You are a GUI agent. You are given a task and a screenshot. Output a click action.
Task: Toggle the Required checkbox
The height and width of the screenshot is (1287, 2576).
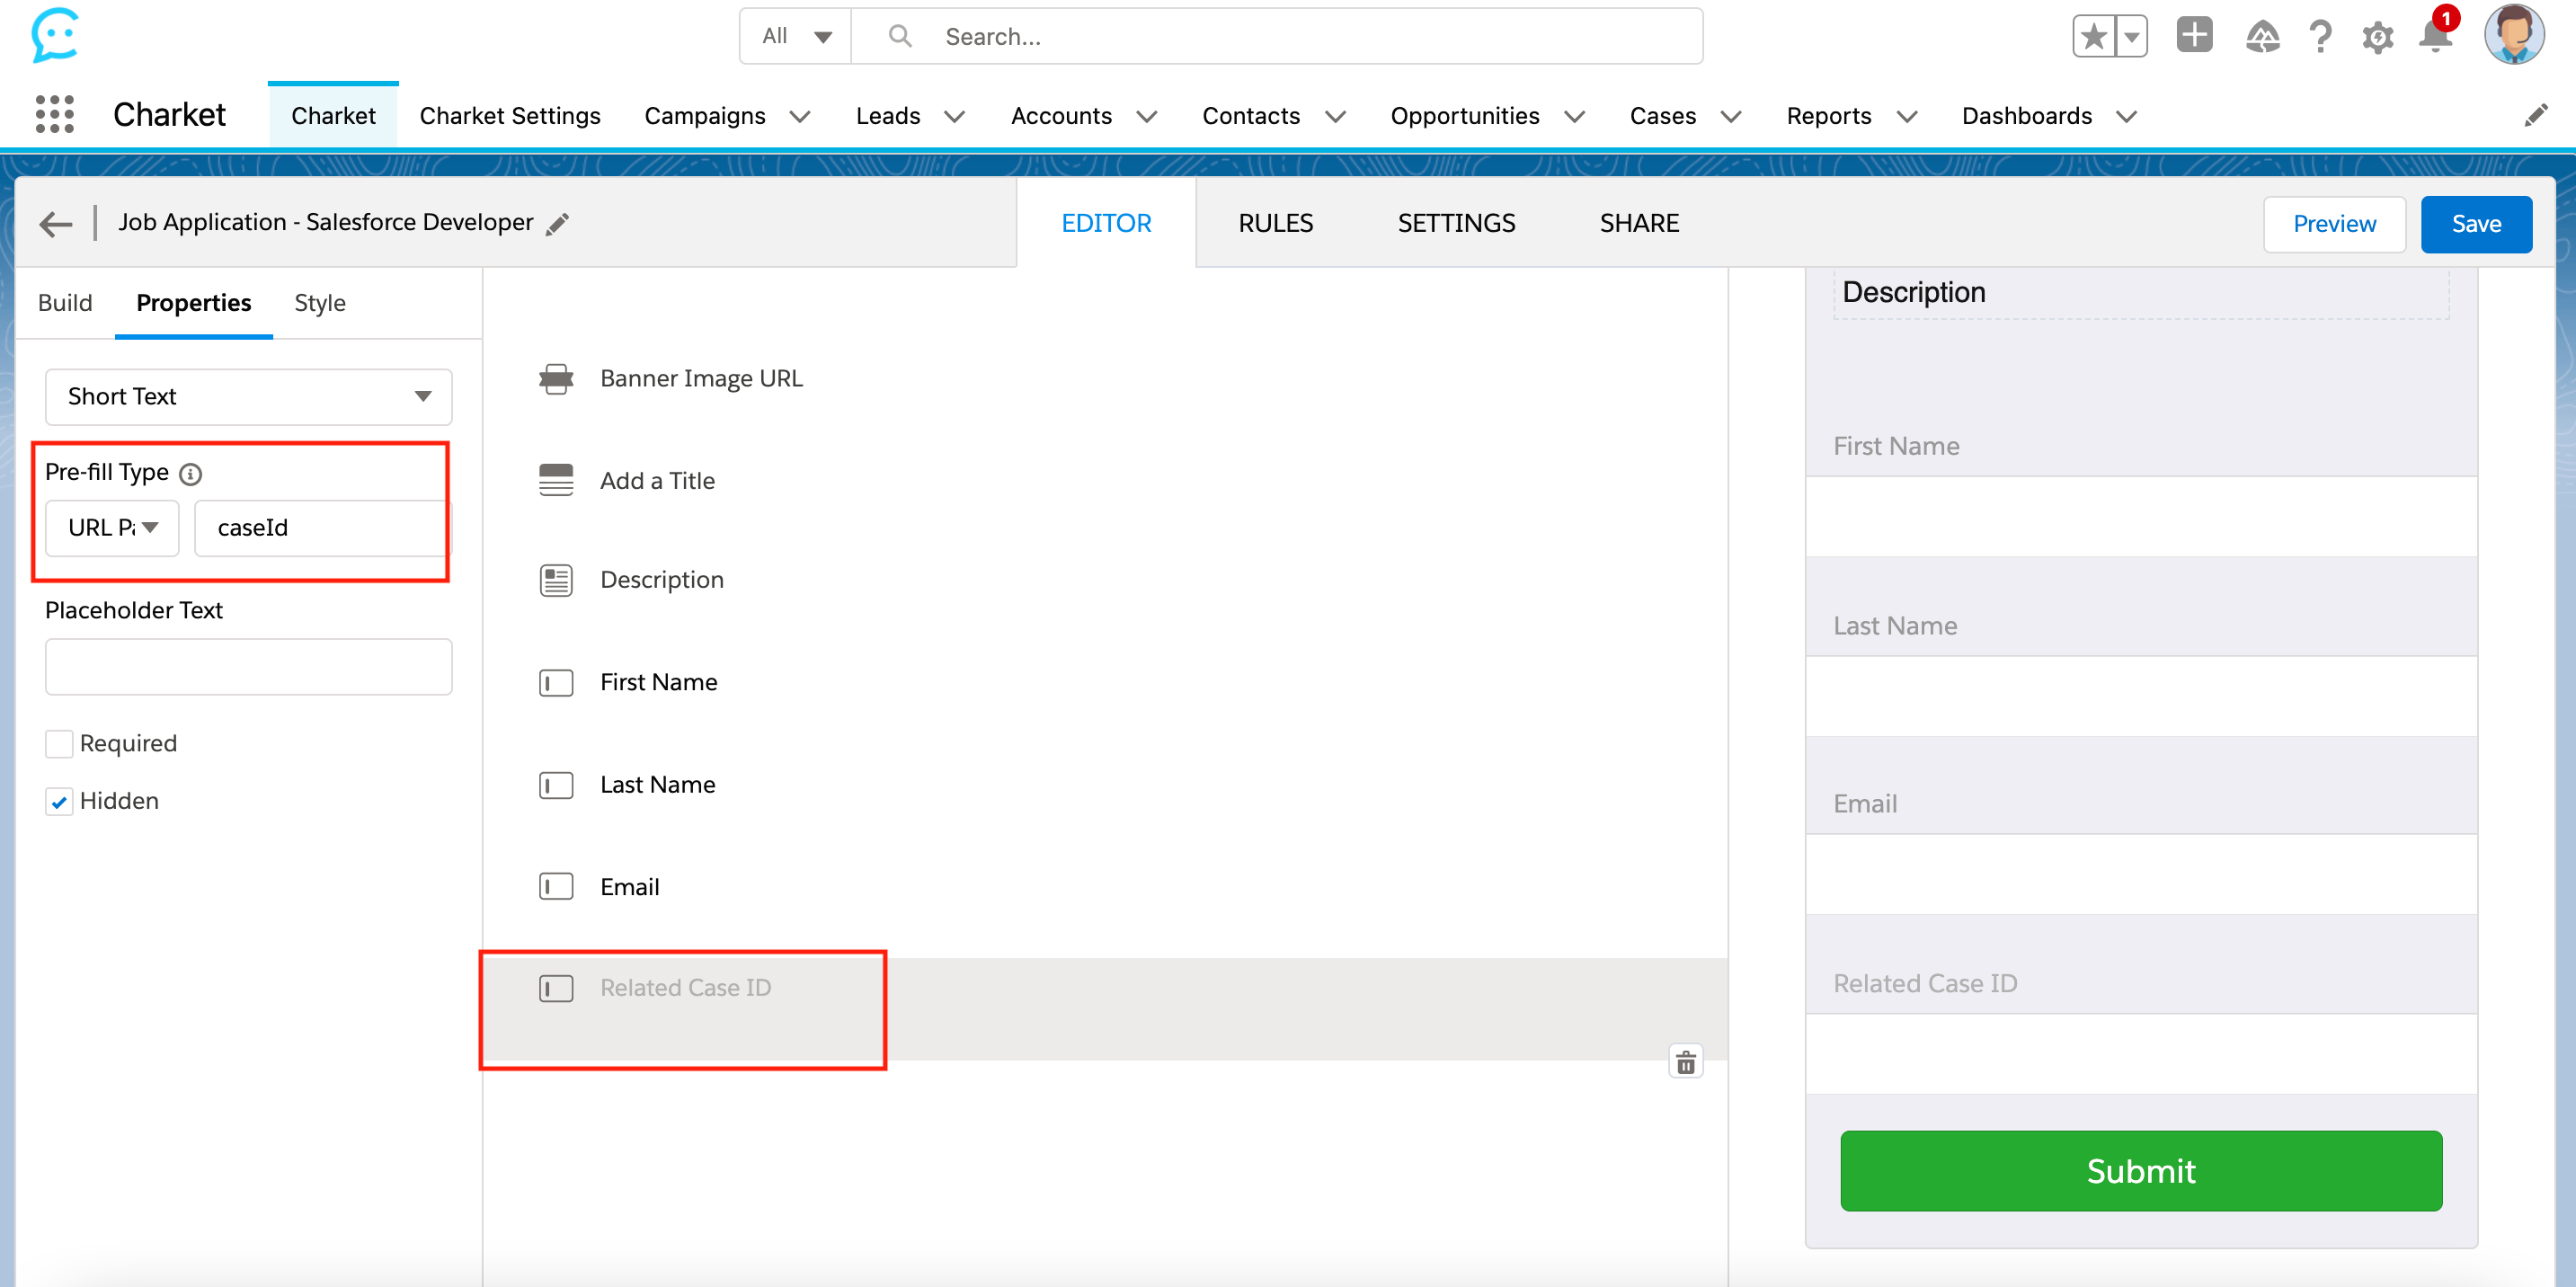[59, 744]
